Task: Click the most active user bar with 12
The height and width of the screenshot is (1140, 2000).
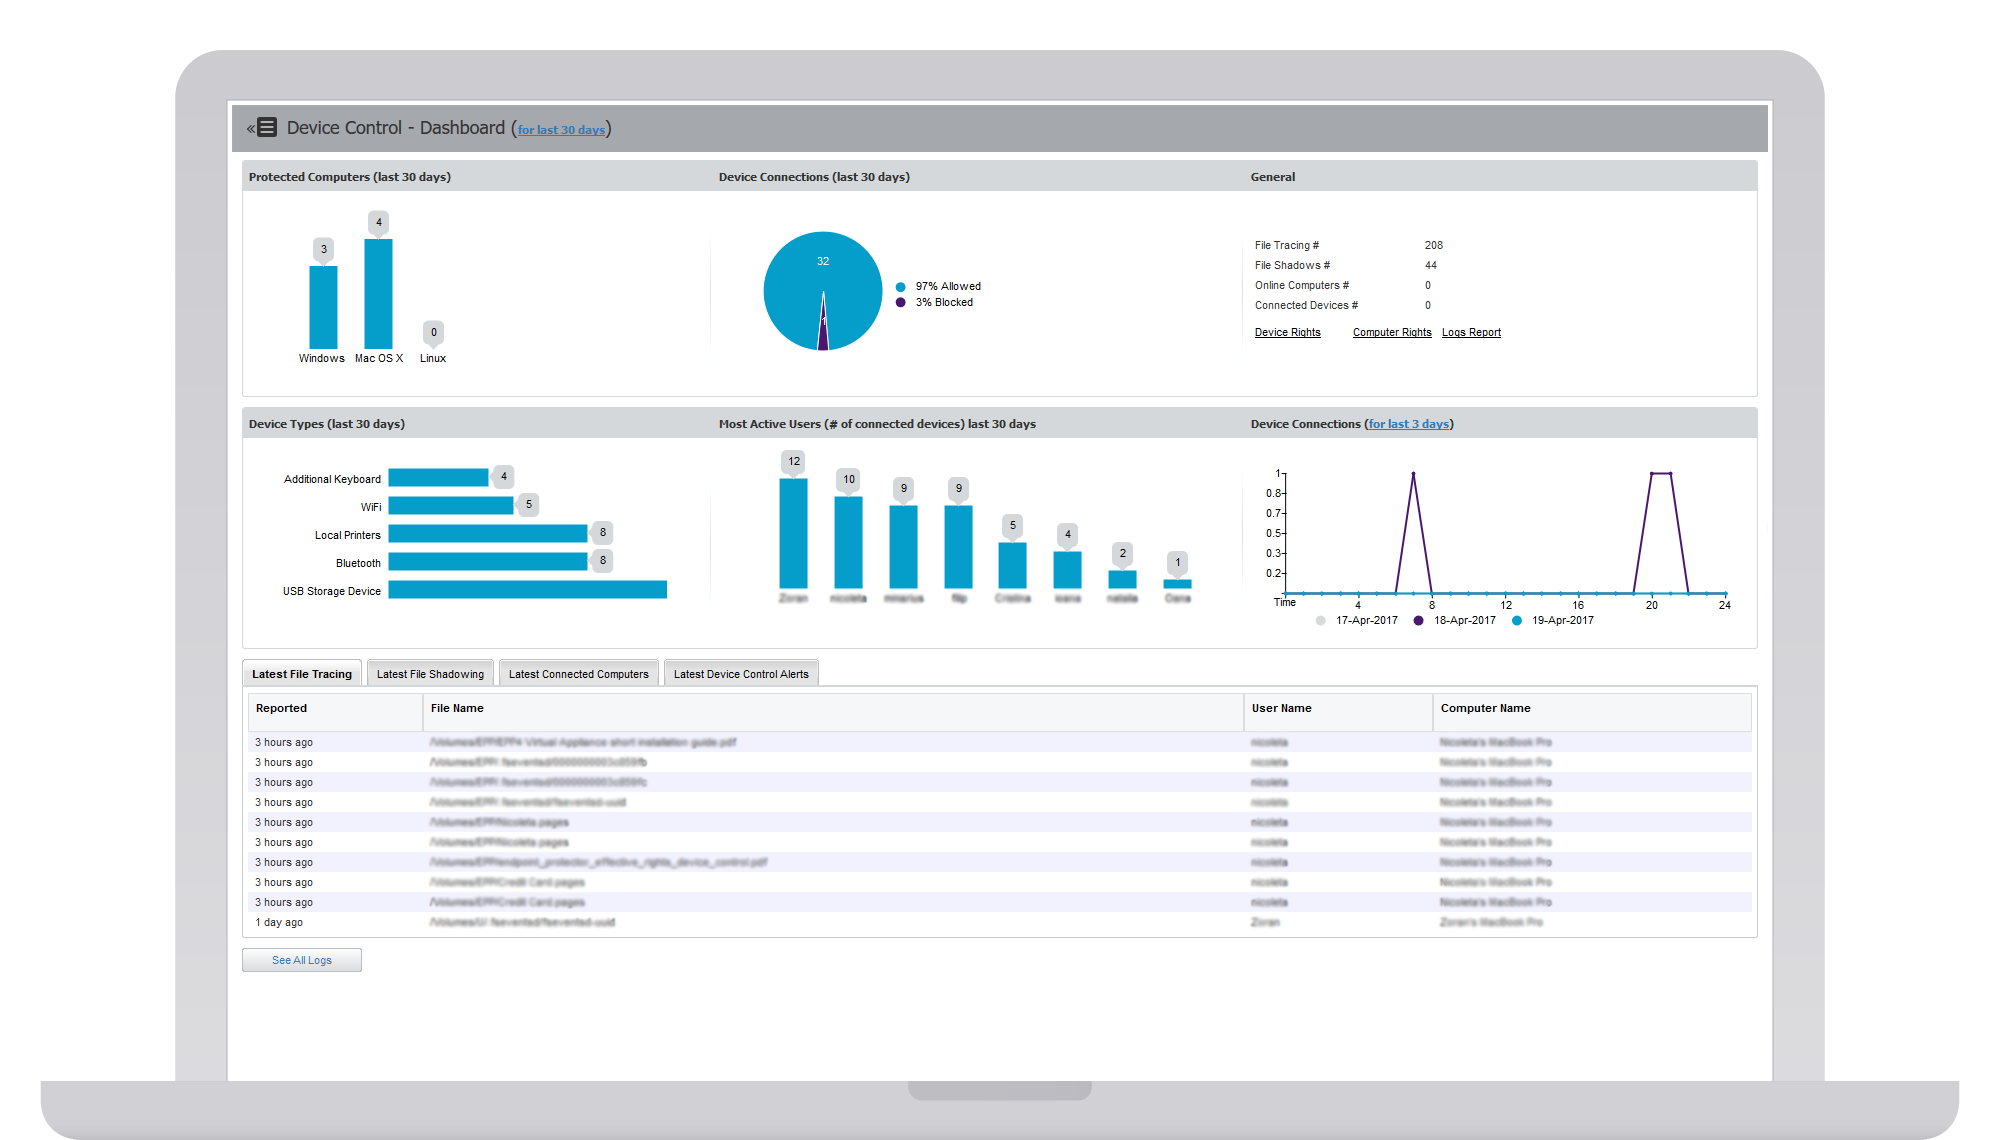Action: point(793,533)
